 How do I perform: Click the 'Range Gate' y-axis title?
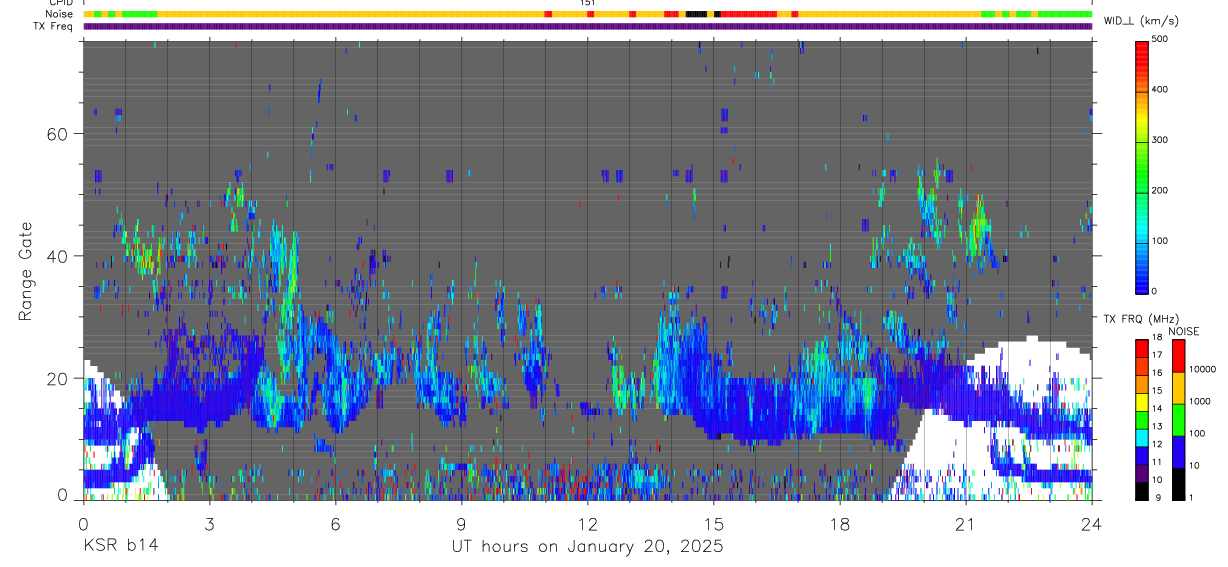[x=27, y=271]
